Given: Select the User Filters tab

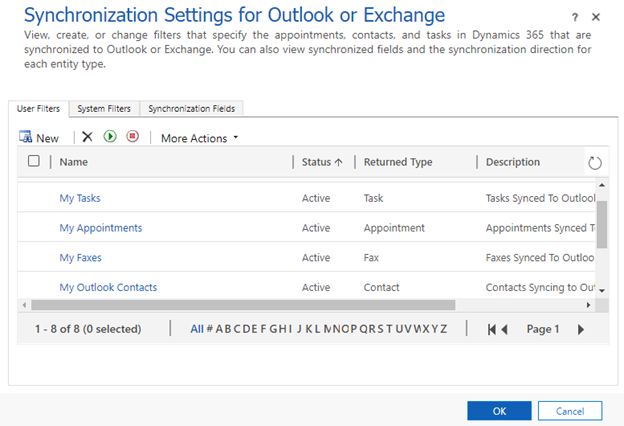Looking at the screenshot, I should pyautogui.click(x=38, y=109).
